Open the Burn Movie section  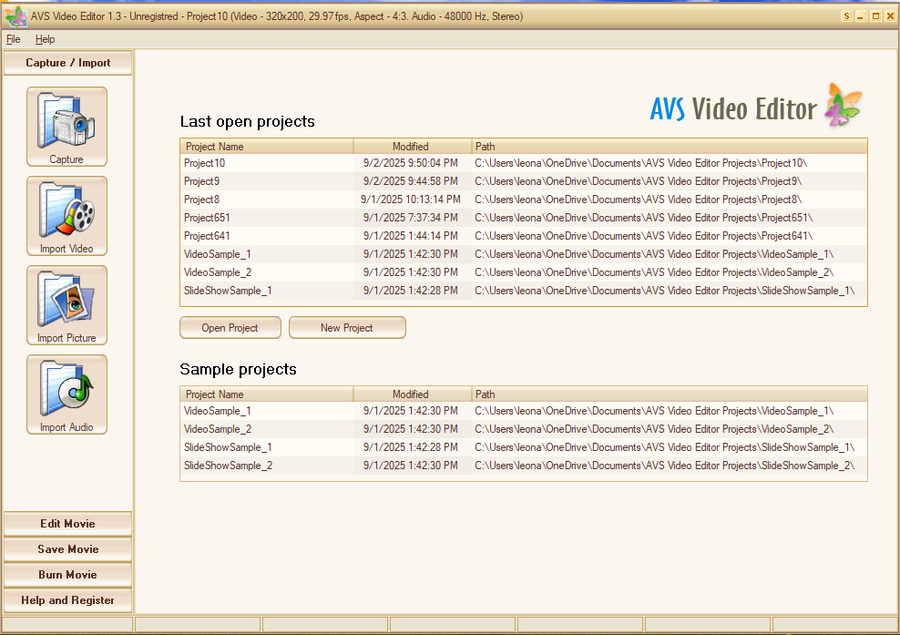click(x=68, y=575)
